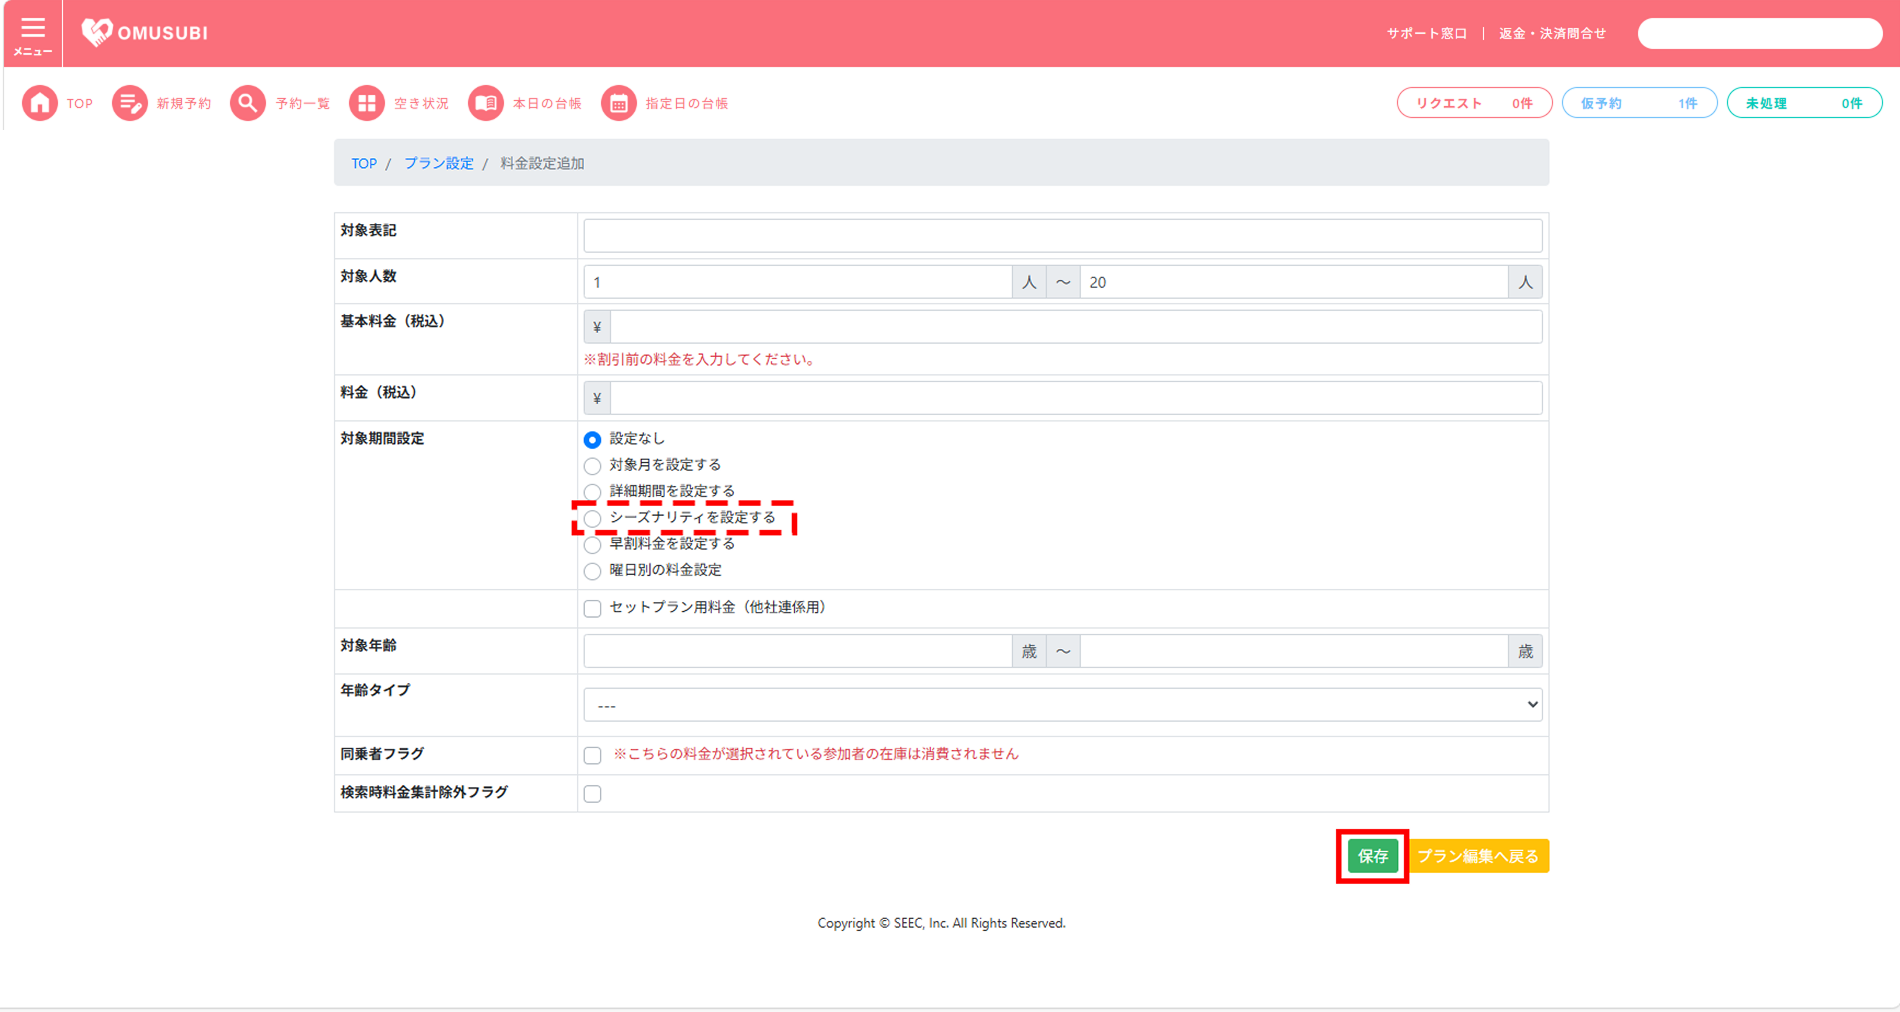Open 本日の台帳 in the navigation bar
Screen dimensions: 1900x1012
click(547, 103)
